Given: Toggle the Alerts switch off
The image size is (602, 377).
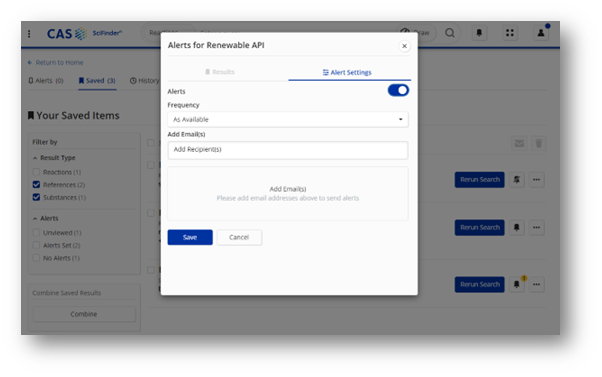Looking at the screenshot, I should tap(398, 91).
